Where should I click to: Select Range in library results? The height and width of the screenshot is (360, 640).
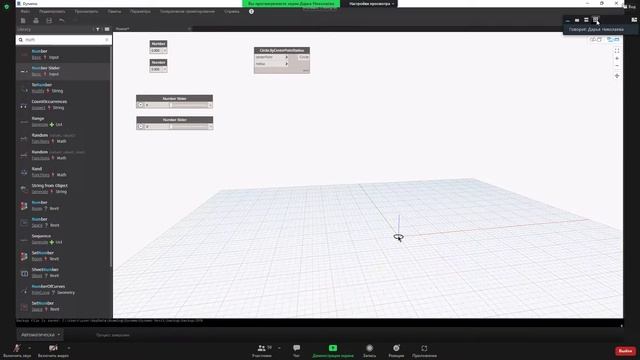pyautogui.click(x=63, y=121)
